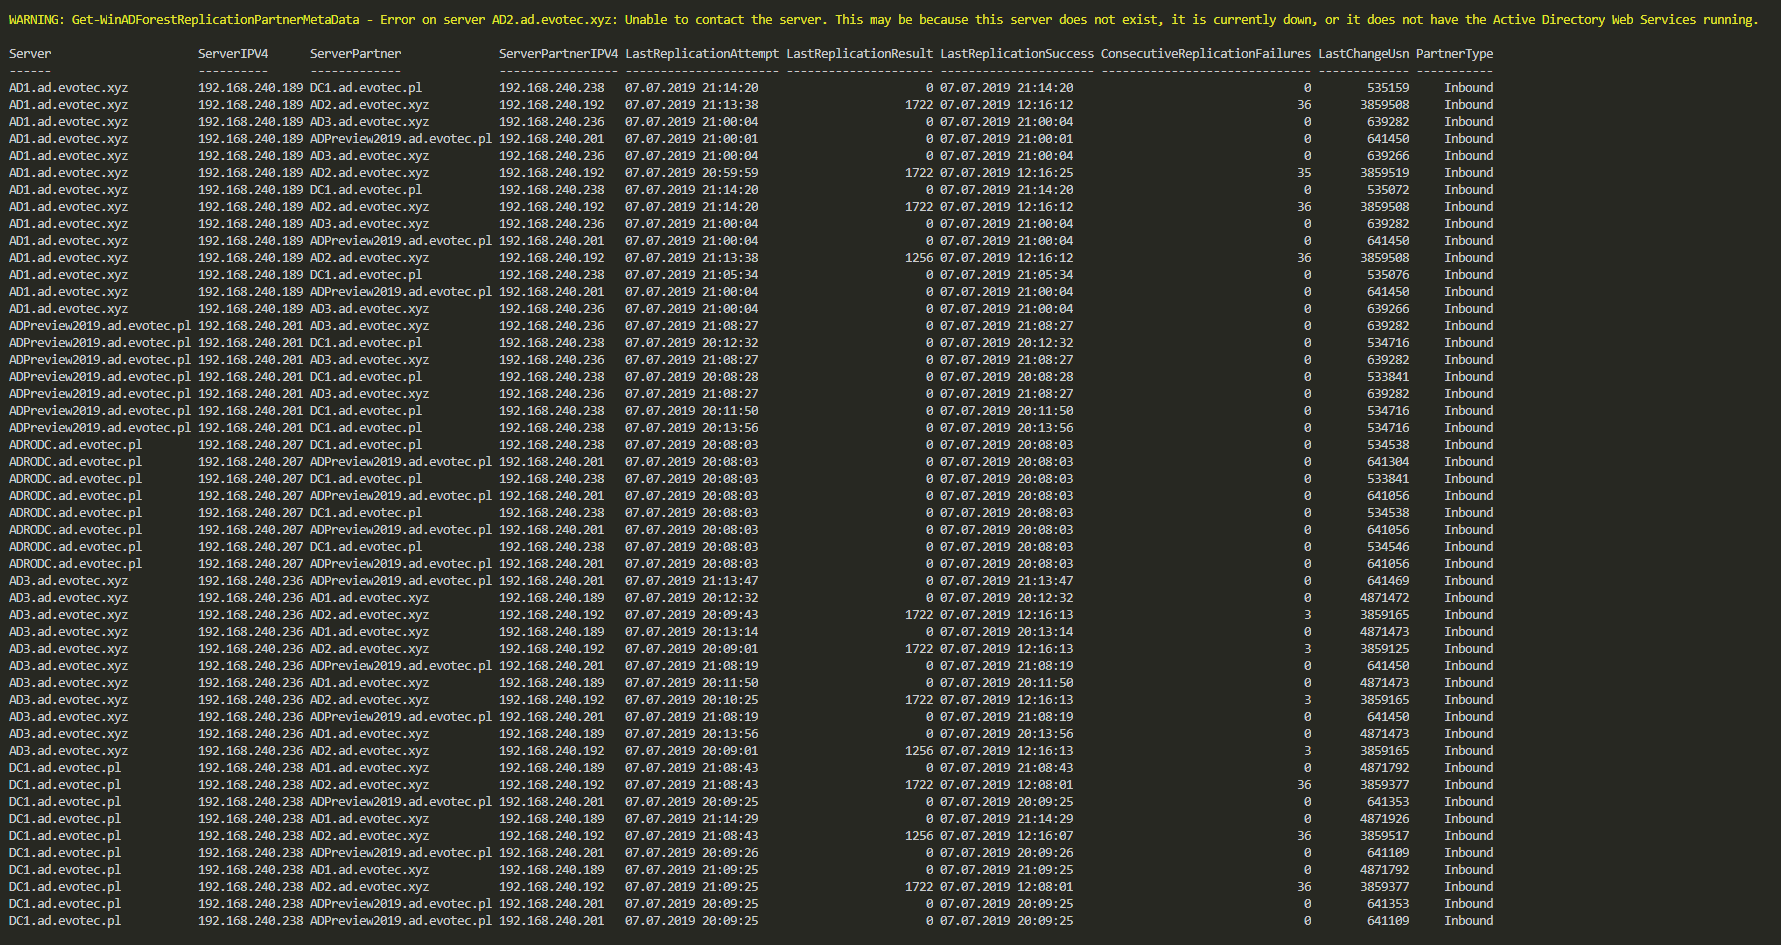Image resolution: width=1781 pixels, height=945 pixels.
Task: Click the ServerIPV4 column header
Action: (x=233, y=54)
